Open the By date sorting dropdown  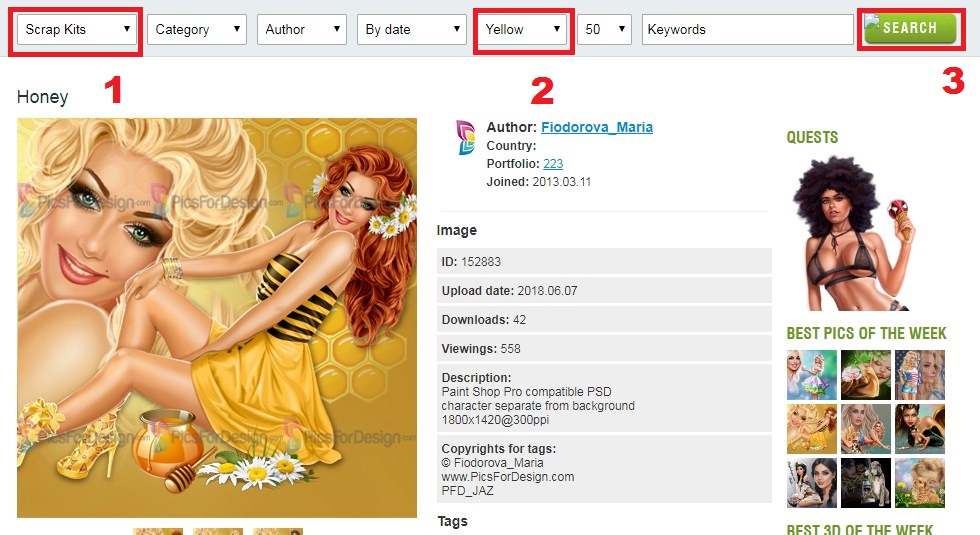[412, 29]
